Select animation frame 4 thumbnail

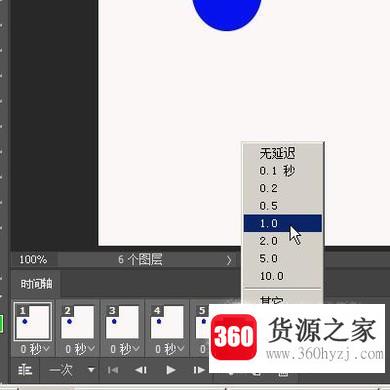pyautogui.click(x=167, y=322)
